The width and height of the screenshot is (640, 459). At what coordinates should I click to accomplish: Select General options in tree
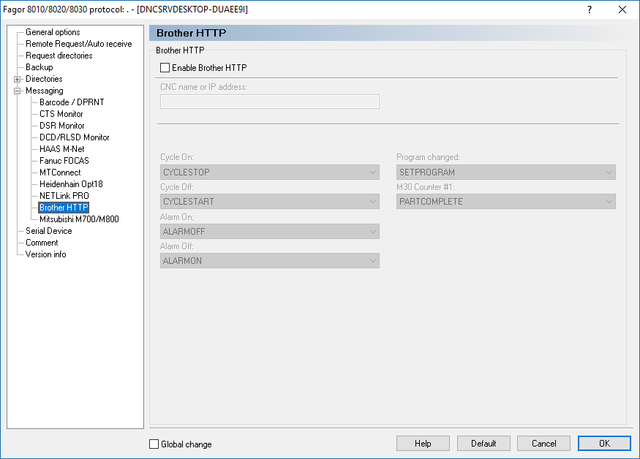pos(53,32)
